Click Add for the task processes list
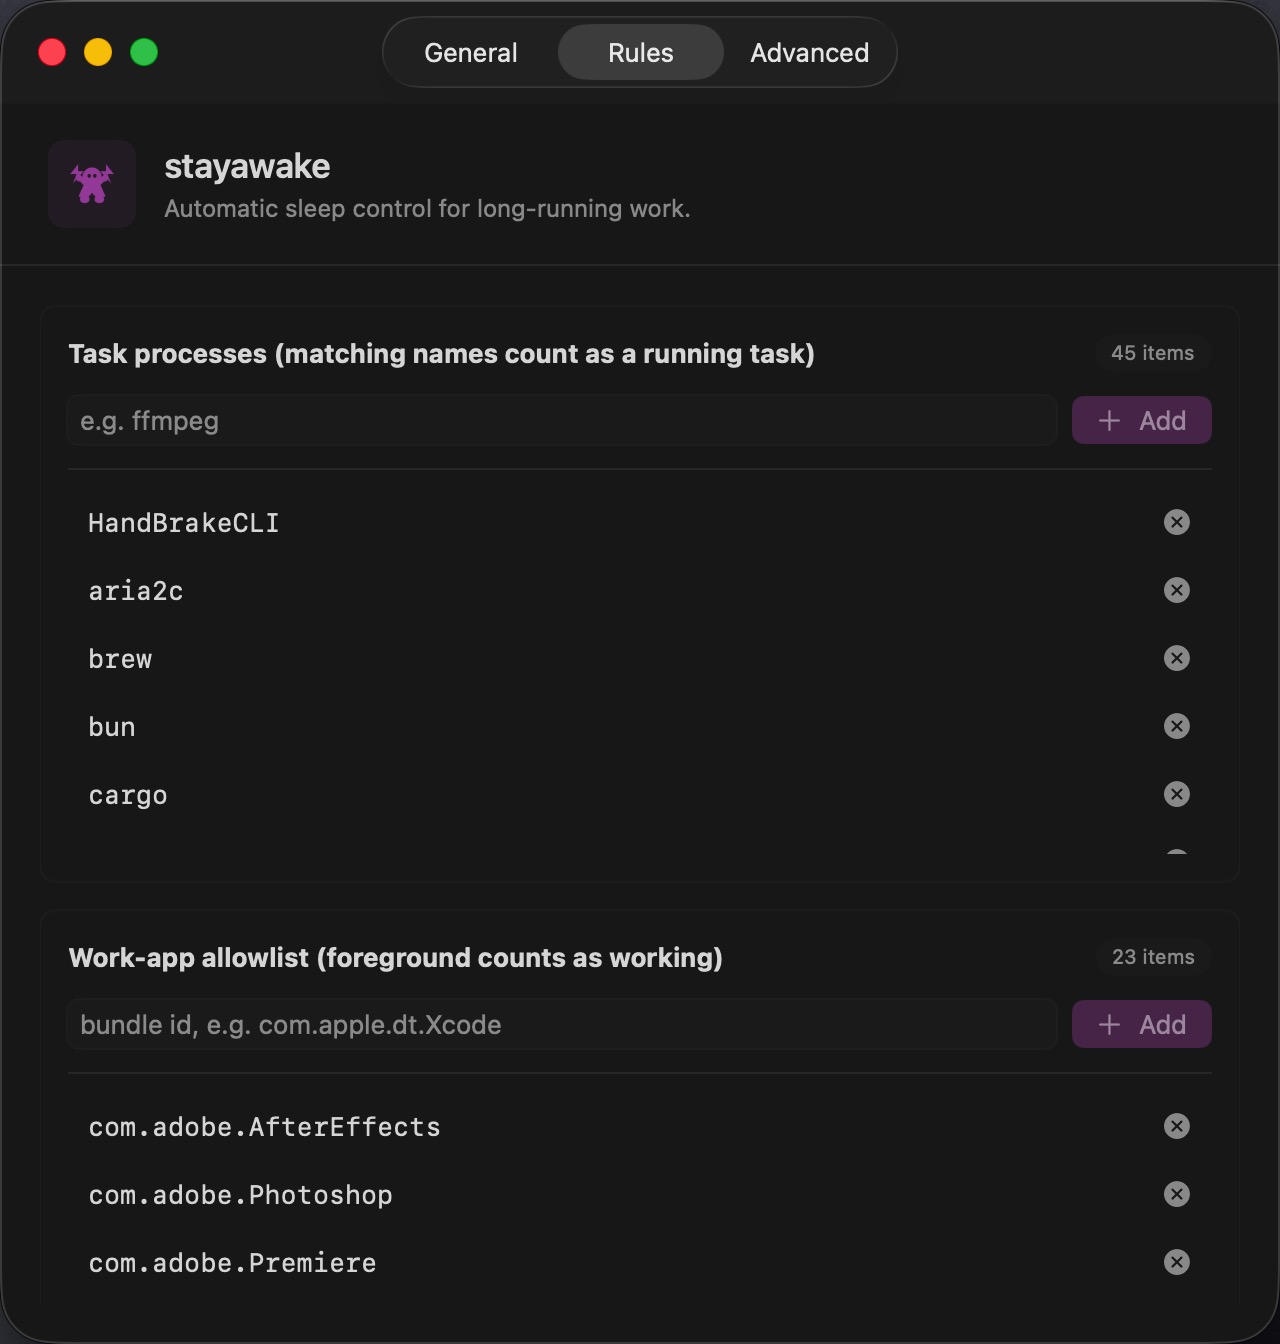Screen dimensions: 1280x1344 point(1141,420)
